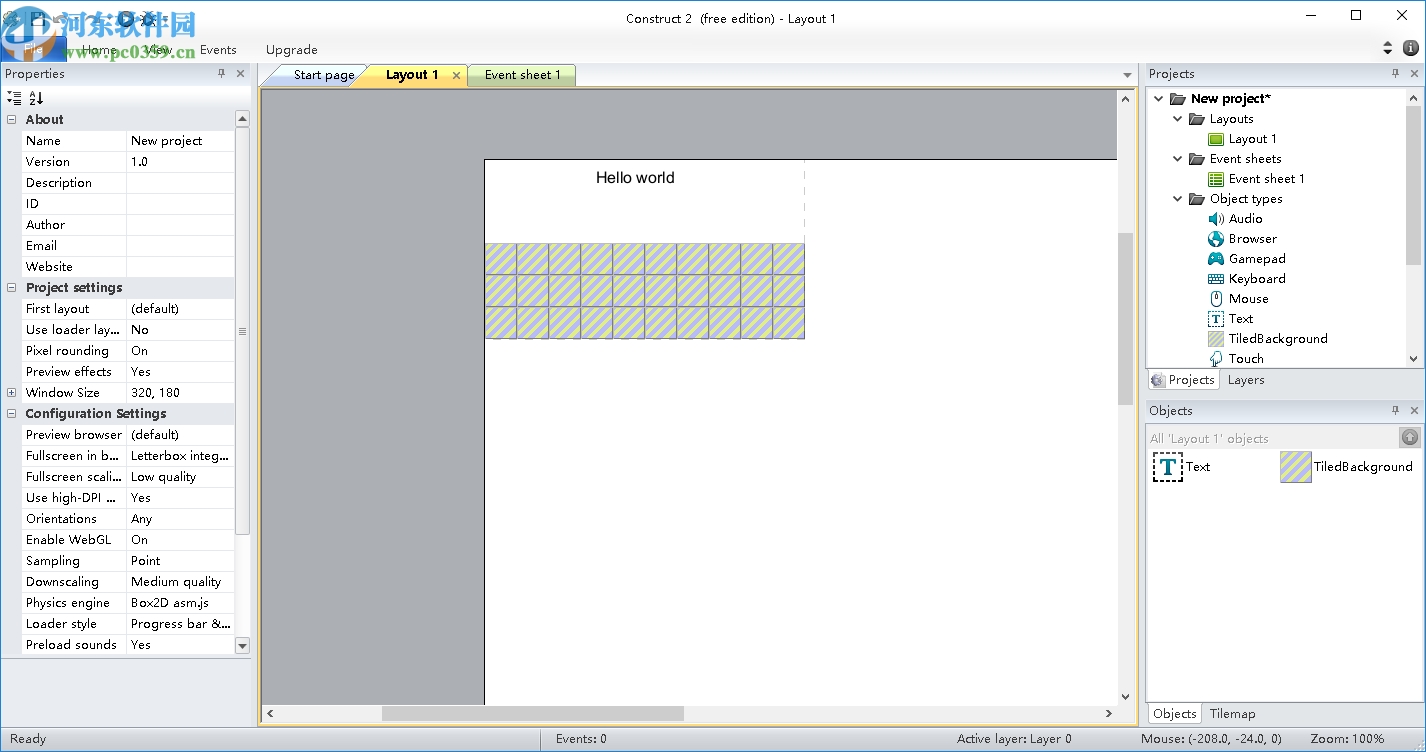Click the Projects tree scroll down arrow
The image size is (1426, 752).
1414,358
